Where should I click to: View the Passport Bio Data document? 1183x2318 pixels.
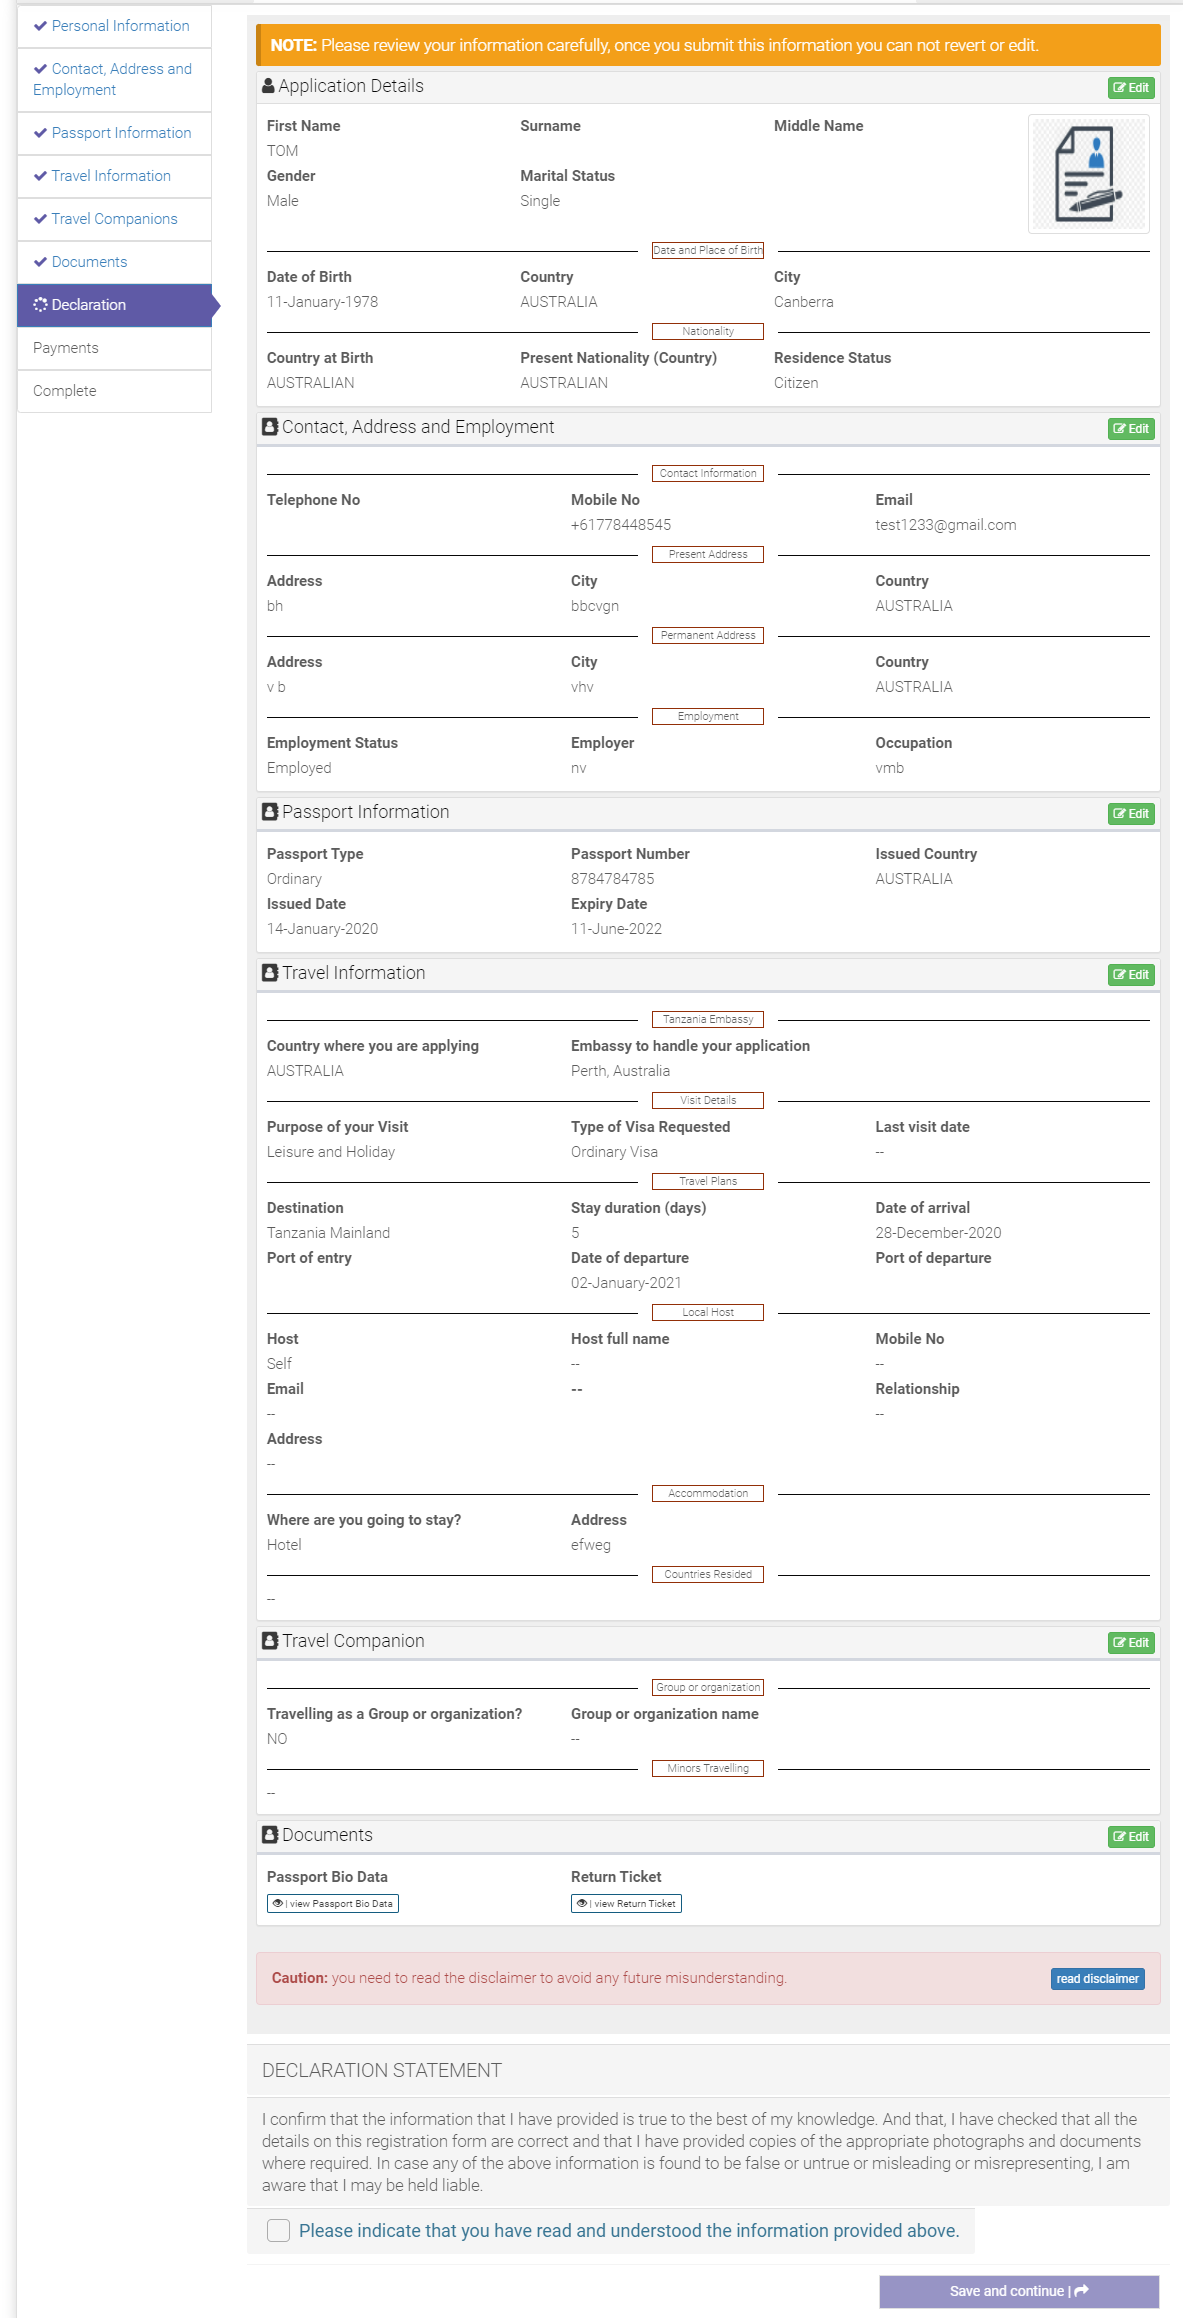(333, 1904)
